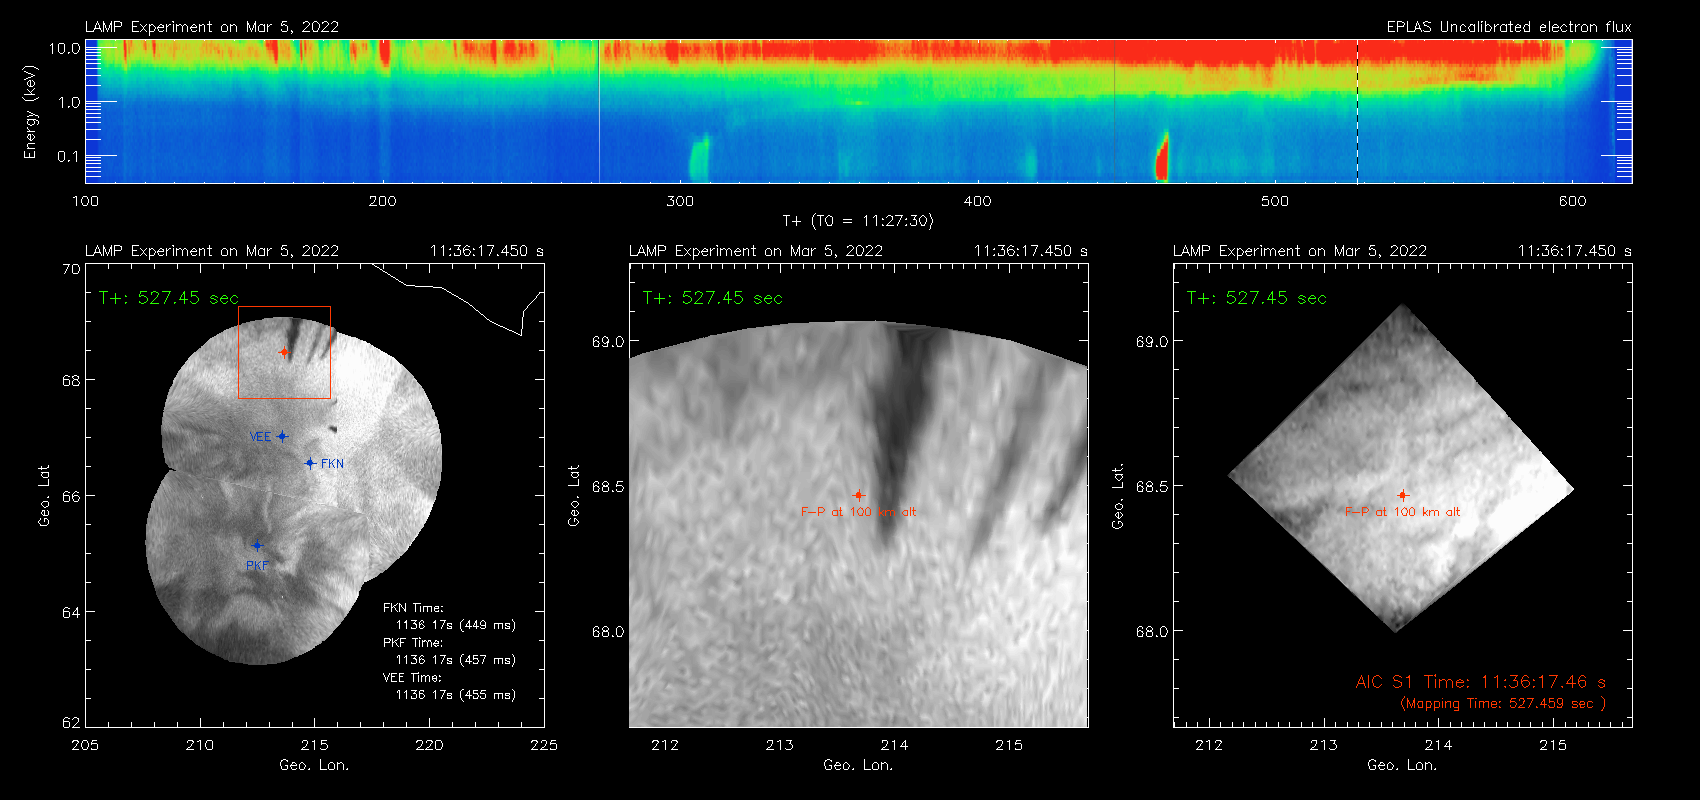Click '69.0' latitude tick in middle panel
1700x800 pixels.
[x=608, y=342]
